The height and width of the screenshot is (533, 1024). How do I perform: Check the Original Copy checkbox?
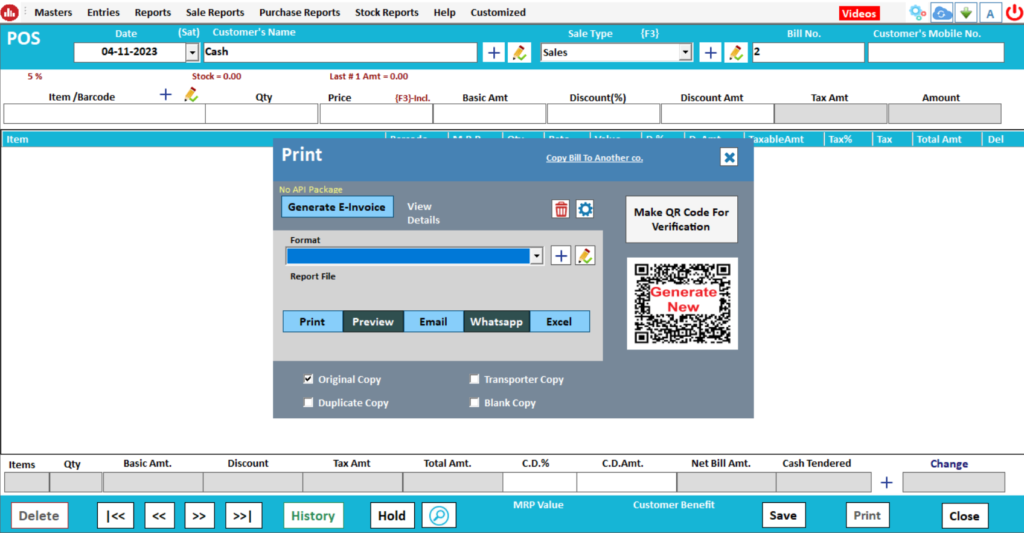coord(308,379)
